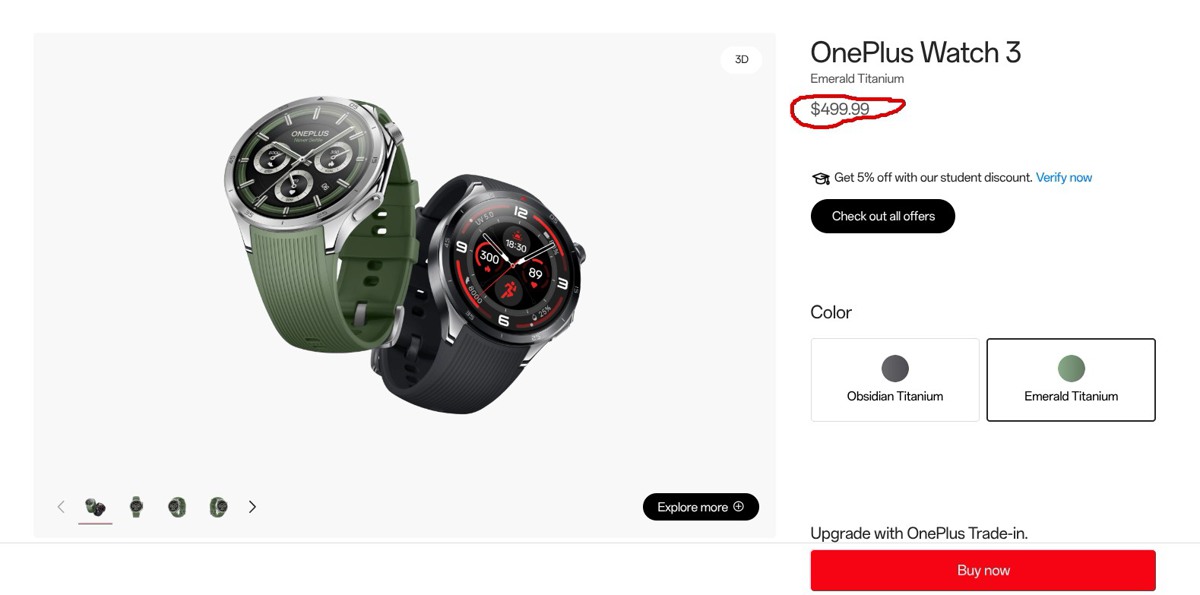The height and width of the screenshot is (595, 1200).
Task: Click the Check out all offers button
Action: click(883, 216)
